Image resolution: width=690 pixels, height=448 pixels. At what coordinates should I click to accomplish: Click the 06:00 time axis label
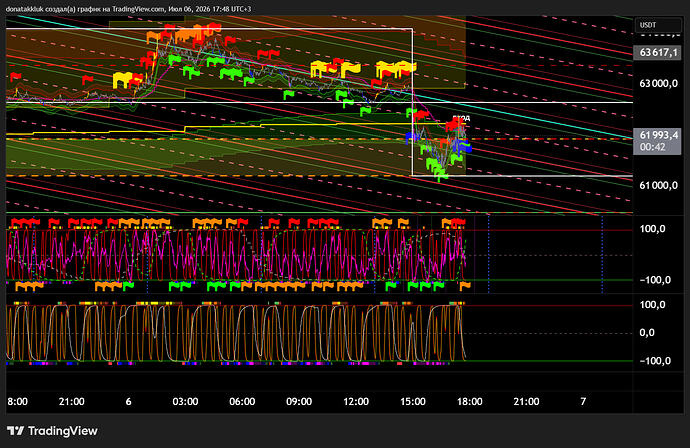pyautogui.click(x=242, y=401)
